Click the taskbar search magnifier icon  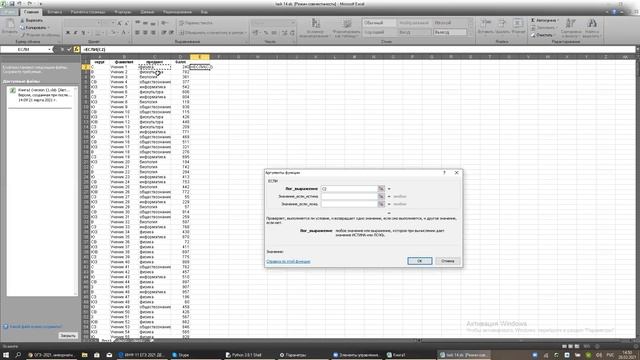[18, 355]
